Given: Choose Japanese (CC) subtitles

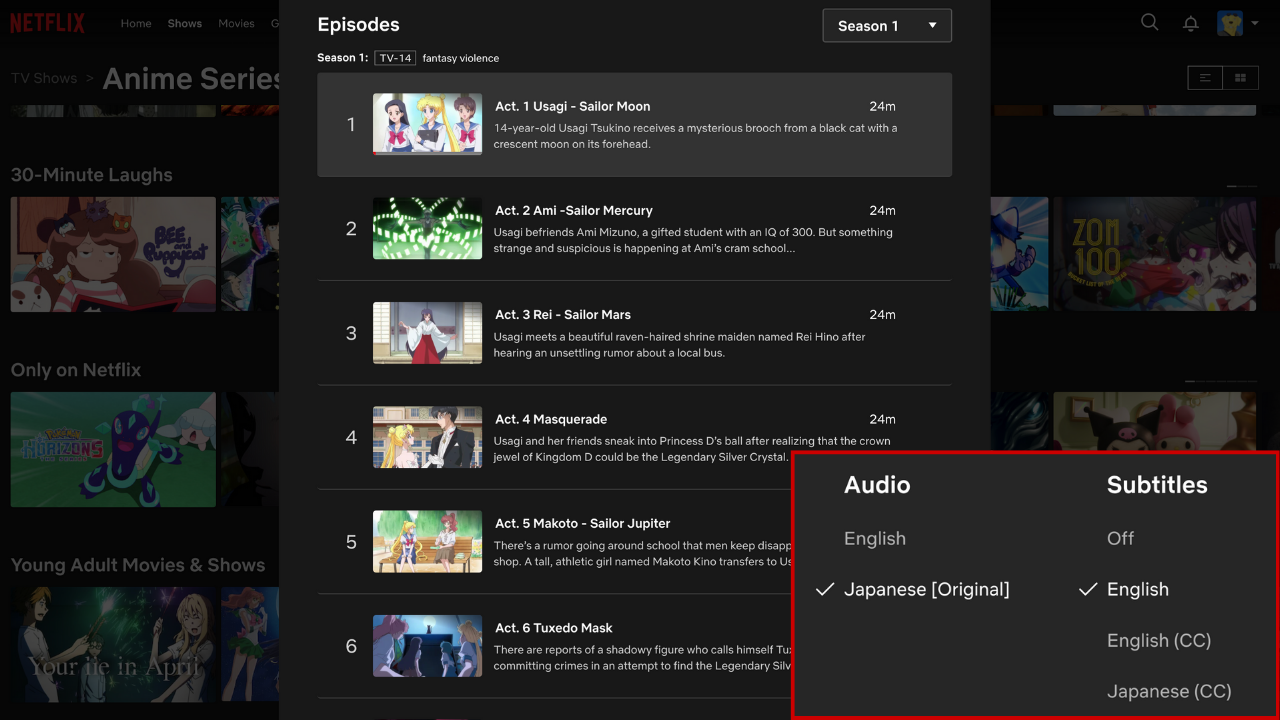Looking at the screenshot, I should 1168,691.
